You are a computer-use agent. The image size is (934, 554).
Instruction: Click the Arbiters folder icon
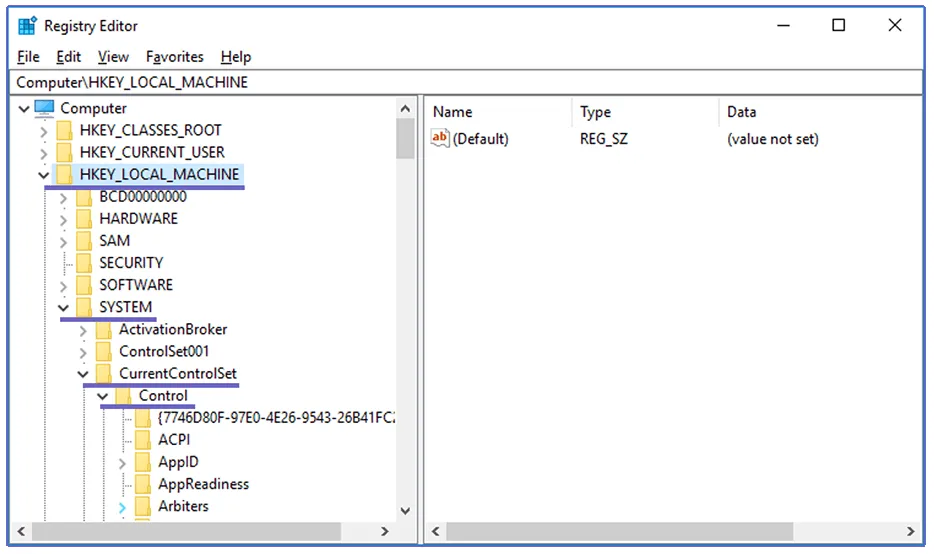(143, 506)
